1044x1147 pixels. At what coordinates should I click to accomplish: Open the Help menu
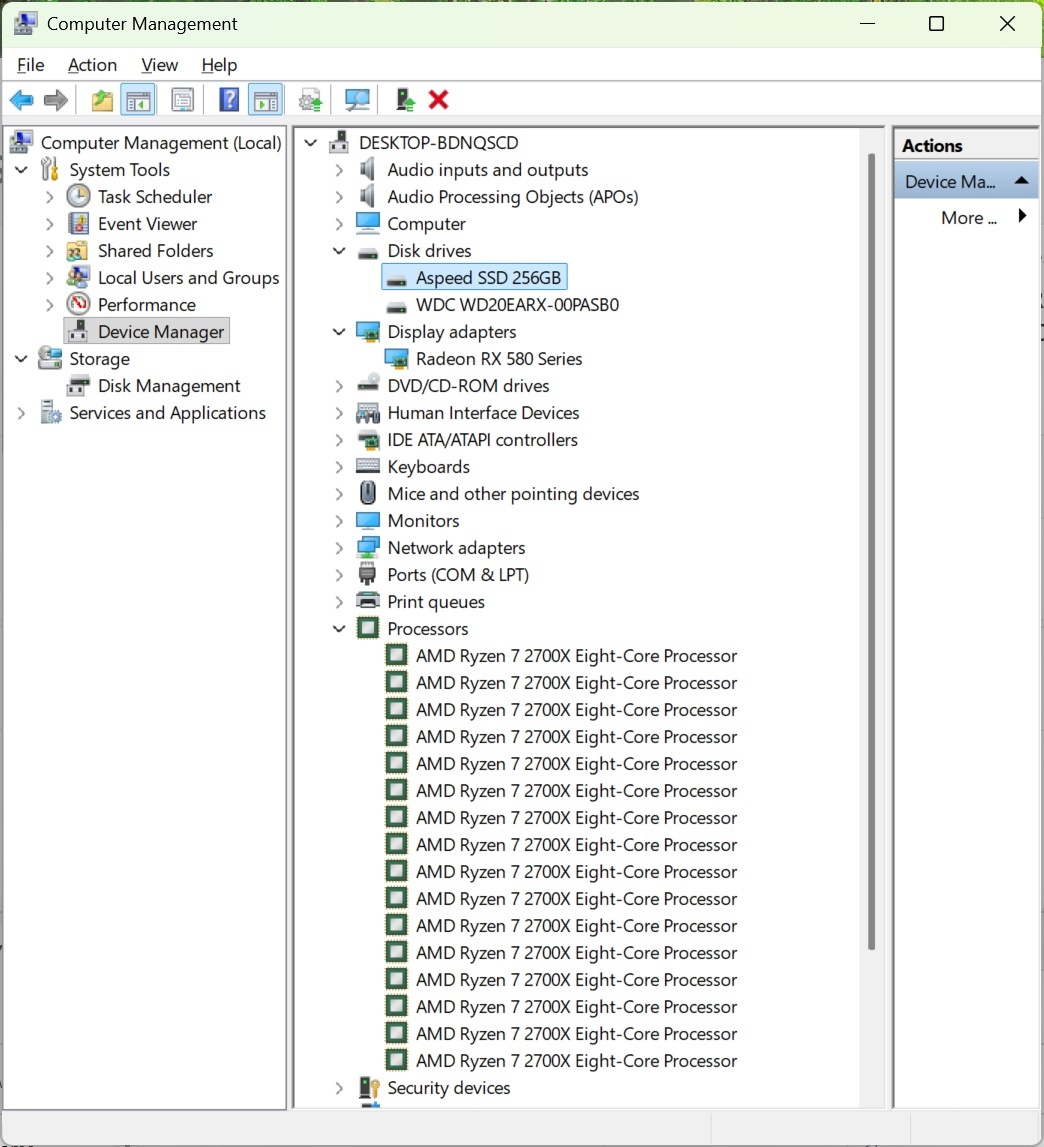coord(219,65)
